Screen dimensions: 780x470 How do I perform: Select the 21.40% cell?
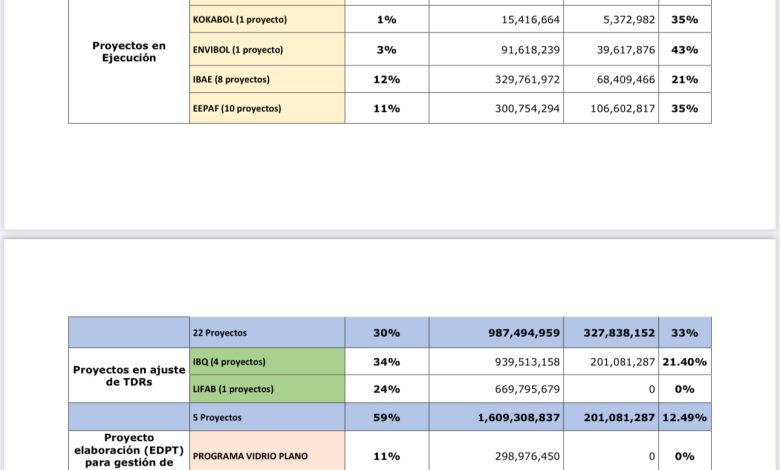[685, 362]
